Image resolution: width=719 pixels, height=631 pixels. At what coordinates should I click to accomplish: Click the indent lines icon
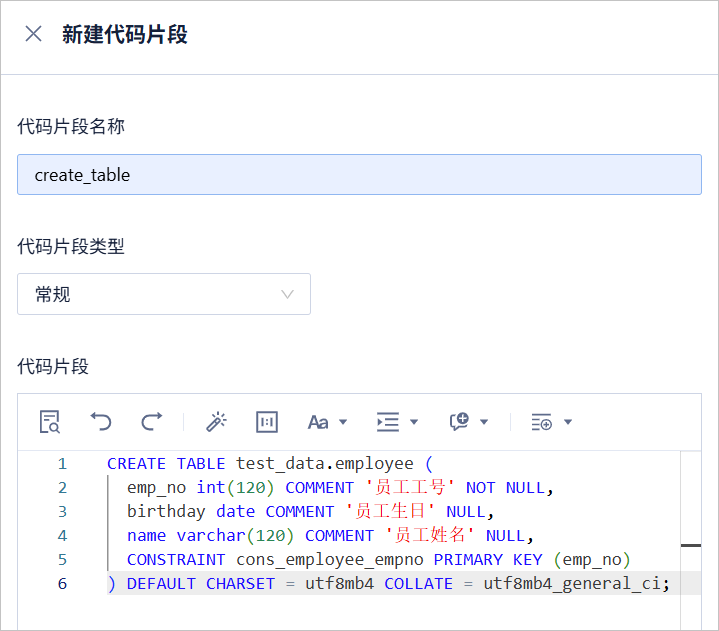click(x=388, y=422)
